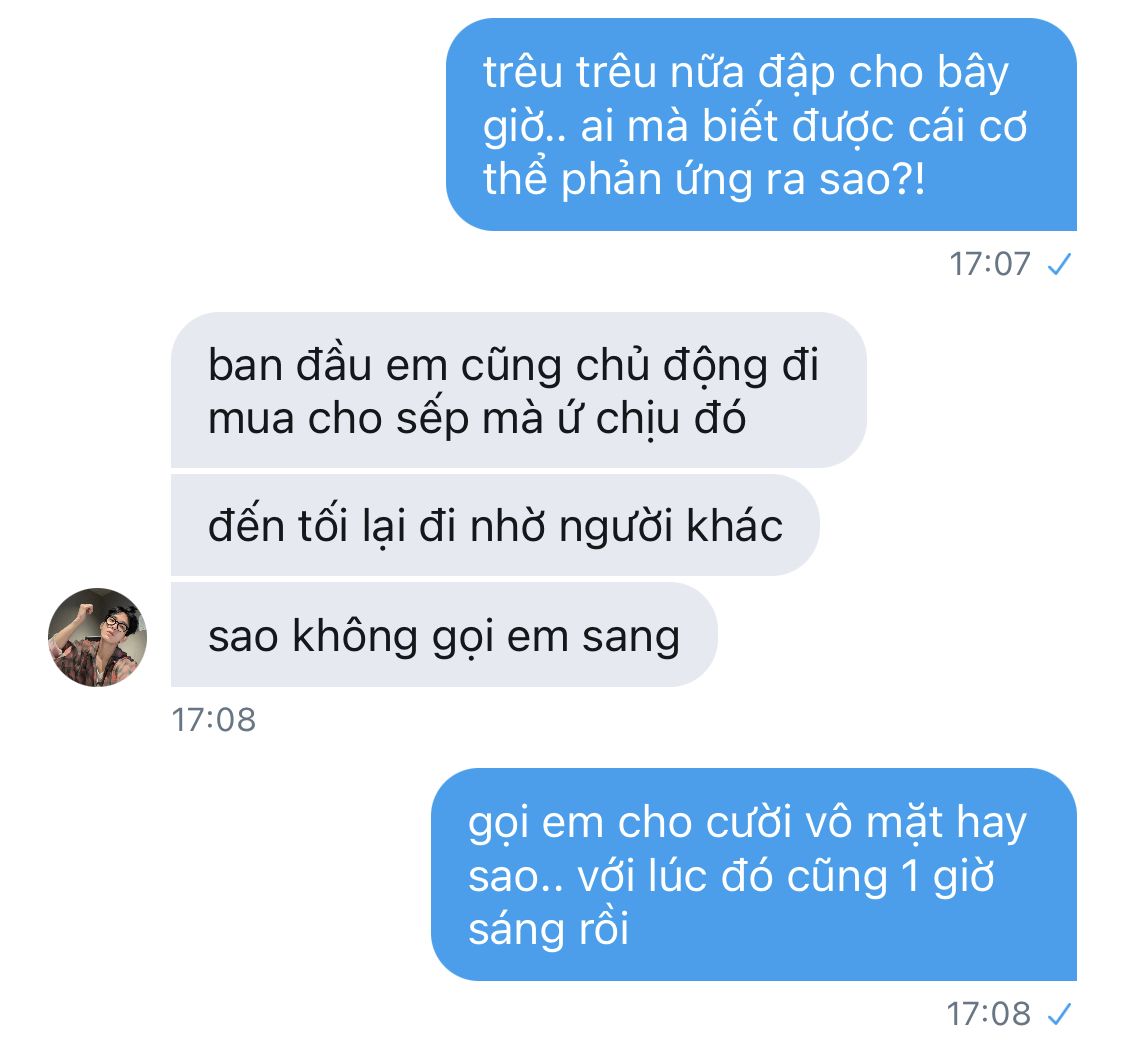1125x1046 pixels.
Task: Select the gray message 'ban đầu em cũng chủ động'
Action: 519,390
